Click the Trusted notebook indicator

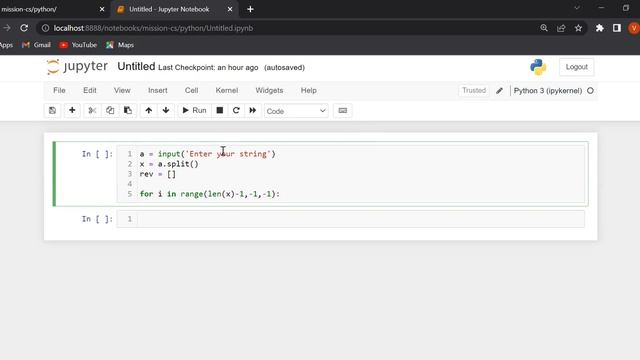474,91
